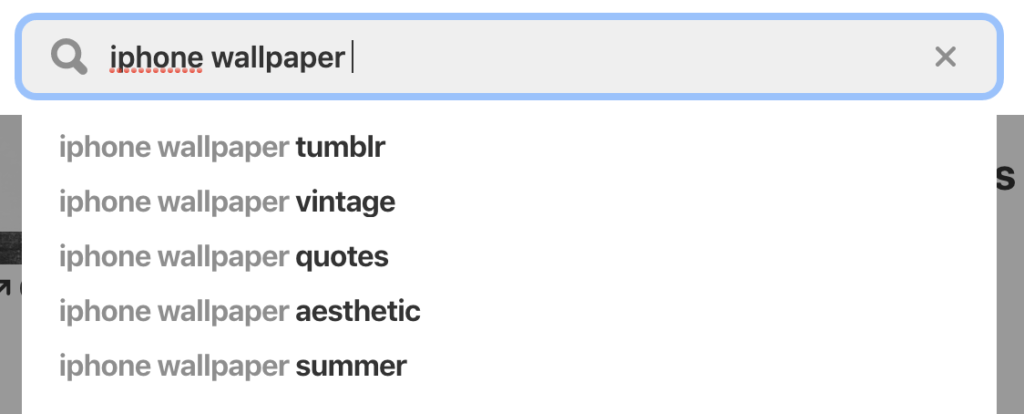This screenshot has width=1024, height=414.
Task: Click the bold word "tumblr" in suggestions
Action: (340, 148)
